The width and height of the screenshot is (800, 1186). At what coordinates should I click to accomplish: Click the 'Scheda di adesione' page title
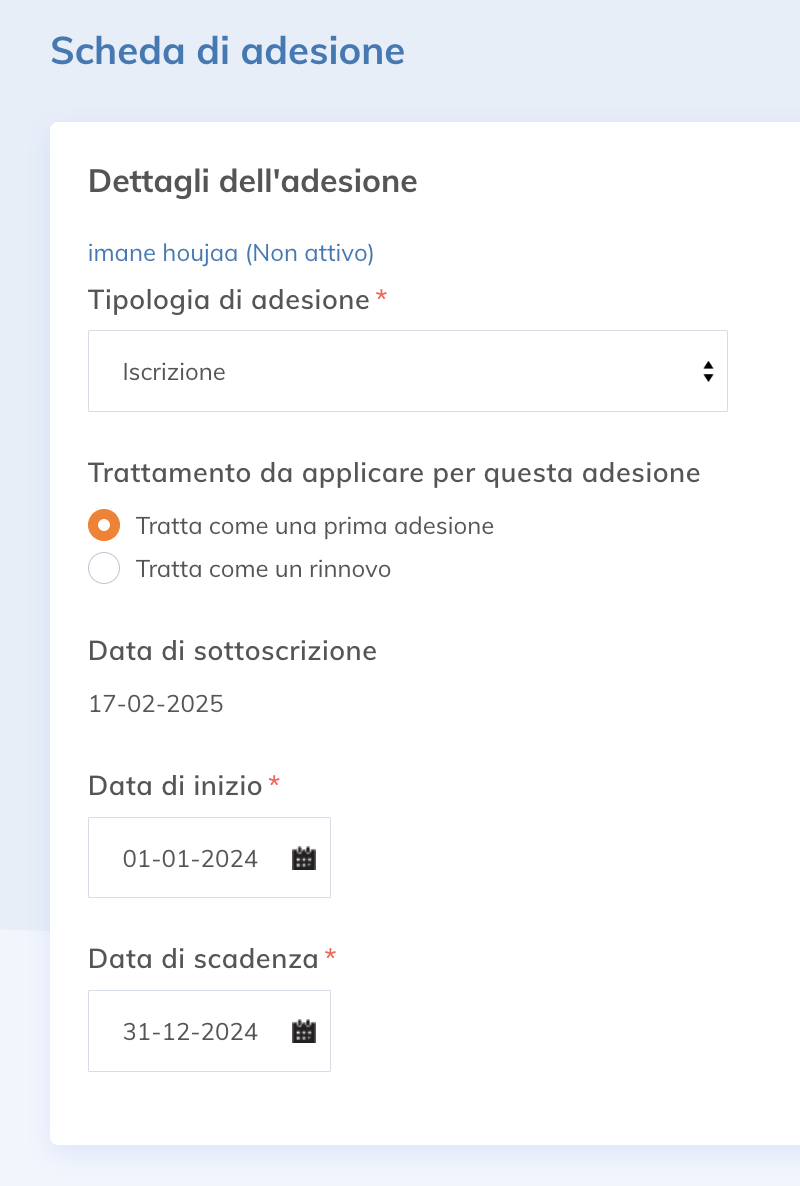228,51
